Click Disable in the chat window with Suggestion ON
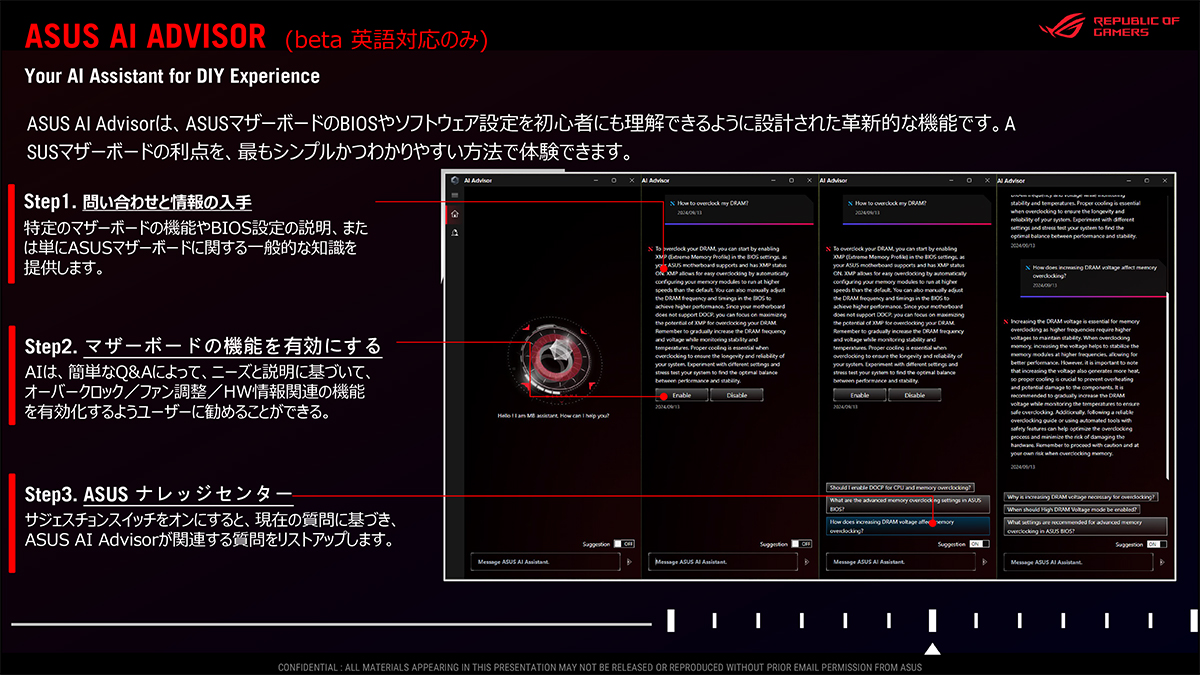Viewport: 1200px width, 675px height. [x=914, y=395]
